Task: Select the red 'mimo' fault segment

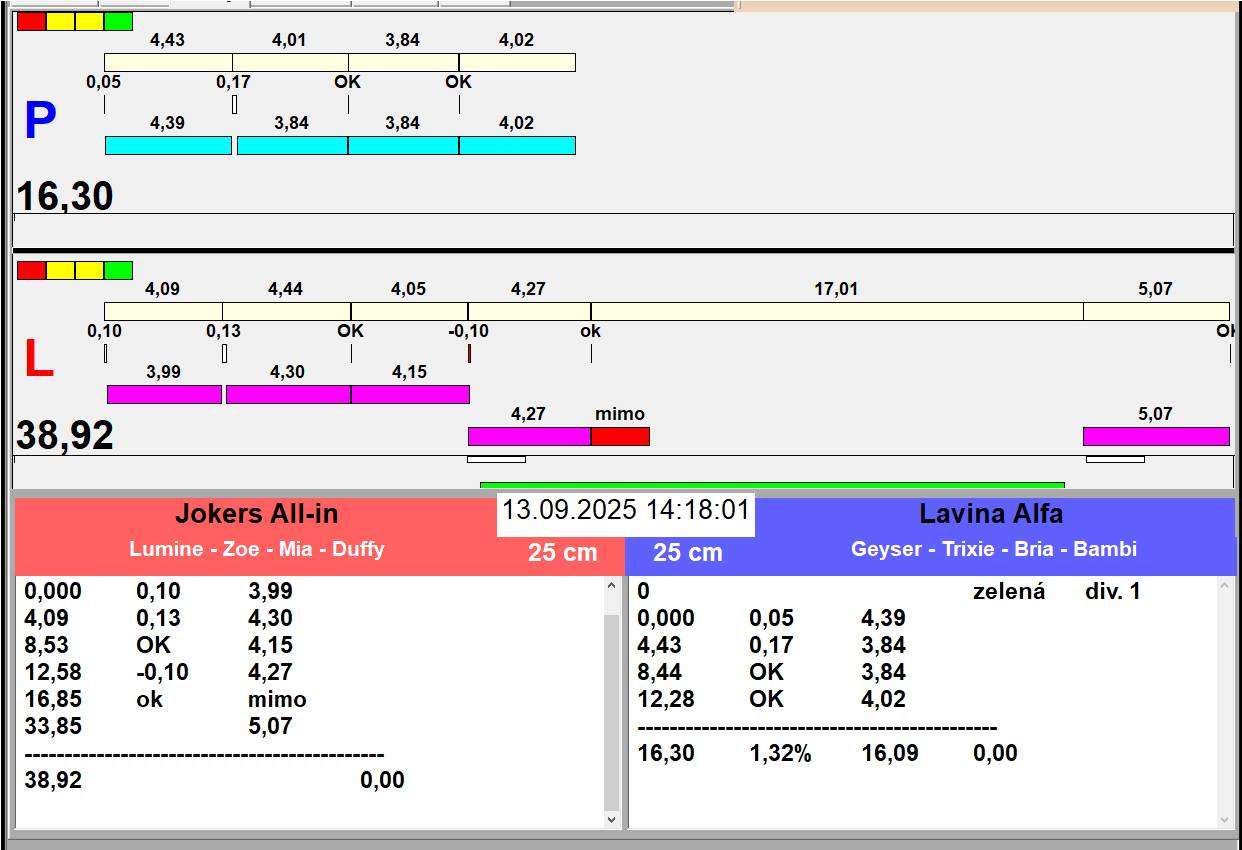Action: point(620,436)
